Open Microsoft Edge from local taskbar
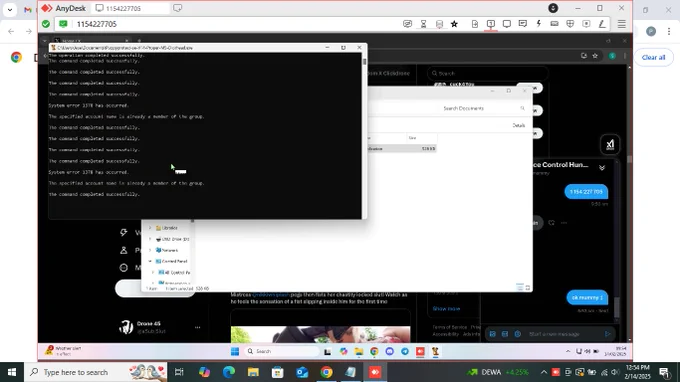 pyautogui.click(x=229, y=372)
